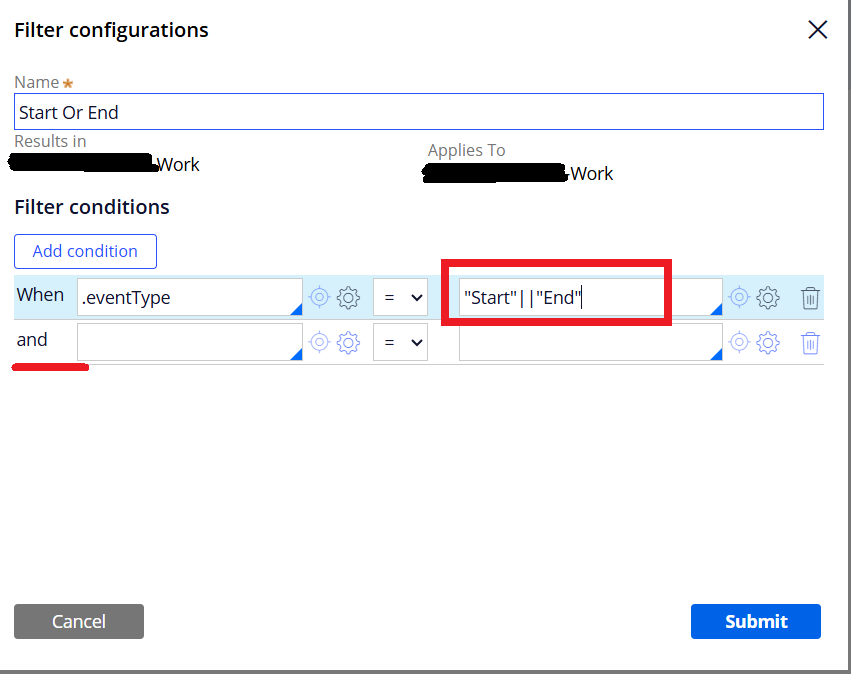Submit the filter configuration
Viewport: 851px width, 676px height.
coord(755,621)
